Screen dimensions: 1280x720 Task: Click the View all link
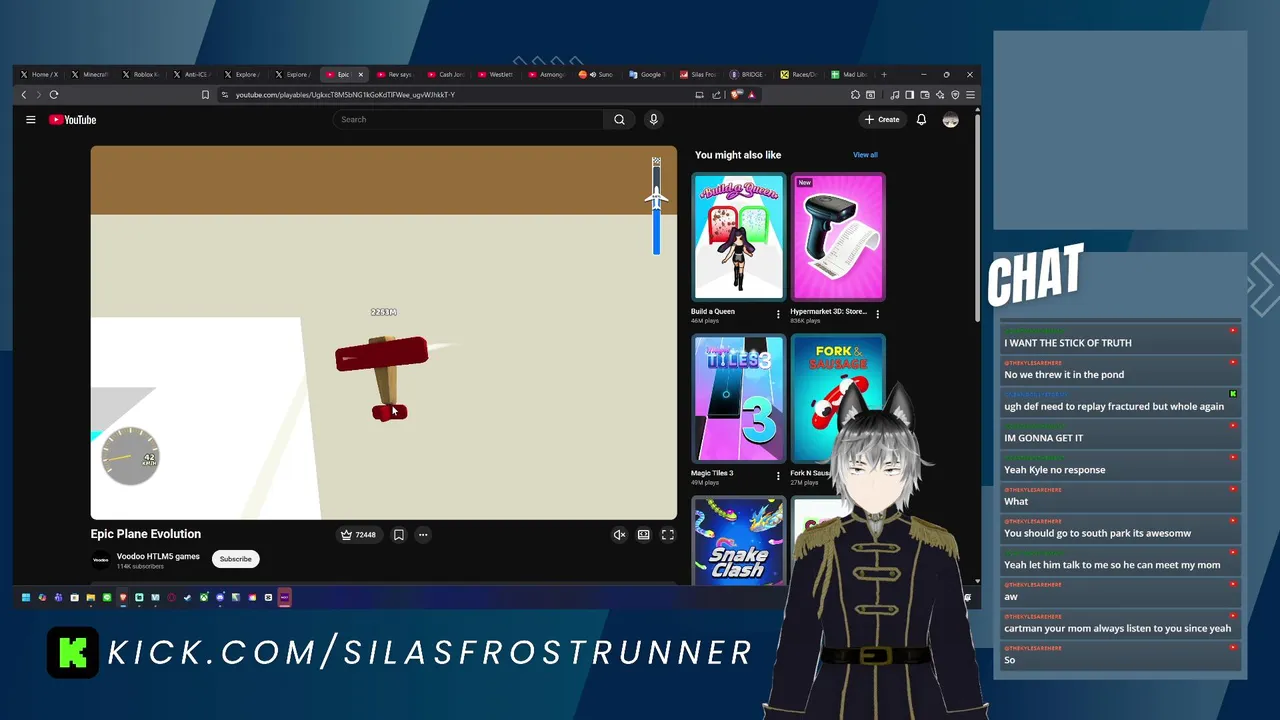point(865,155)
